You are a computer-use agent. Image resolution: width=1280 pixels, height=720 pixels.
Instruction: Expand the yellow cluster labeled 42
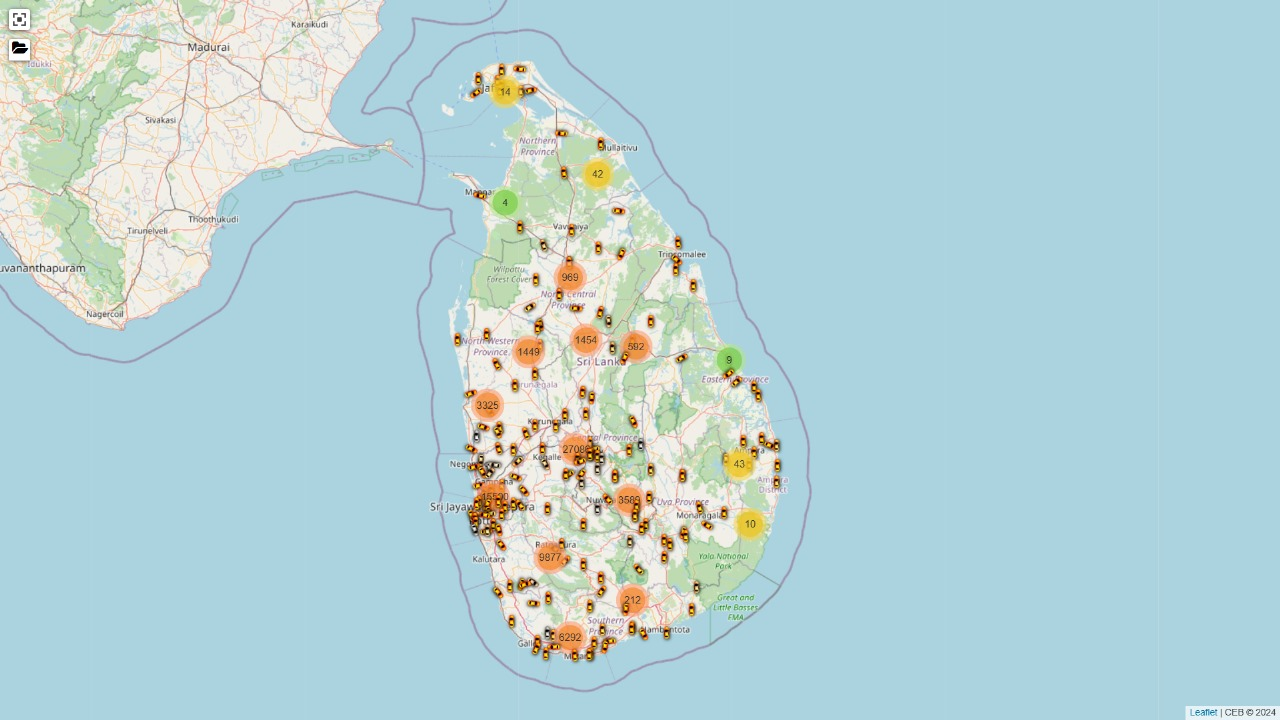coord(597,174)
